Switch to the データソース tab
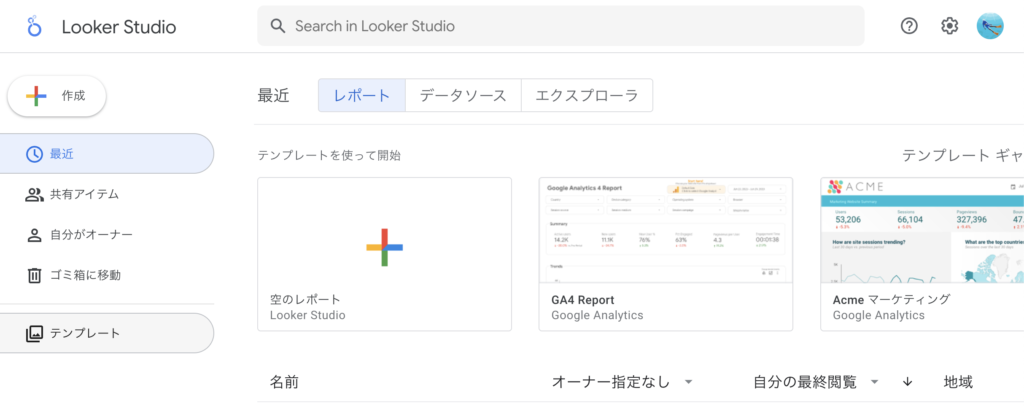The width and height of the screenshot is (1024, 414). (463, 96)
